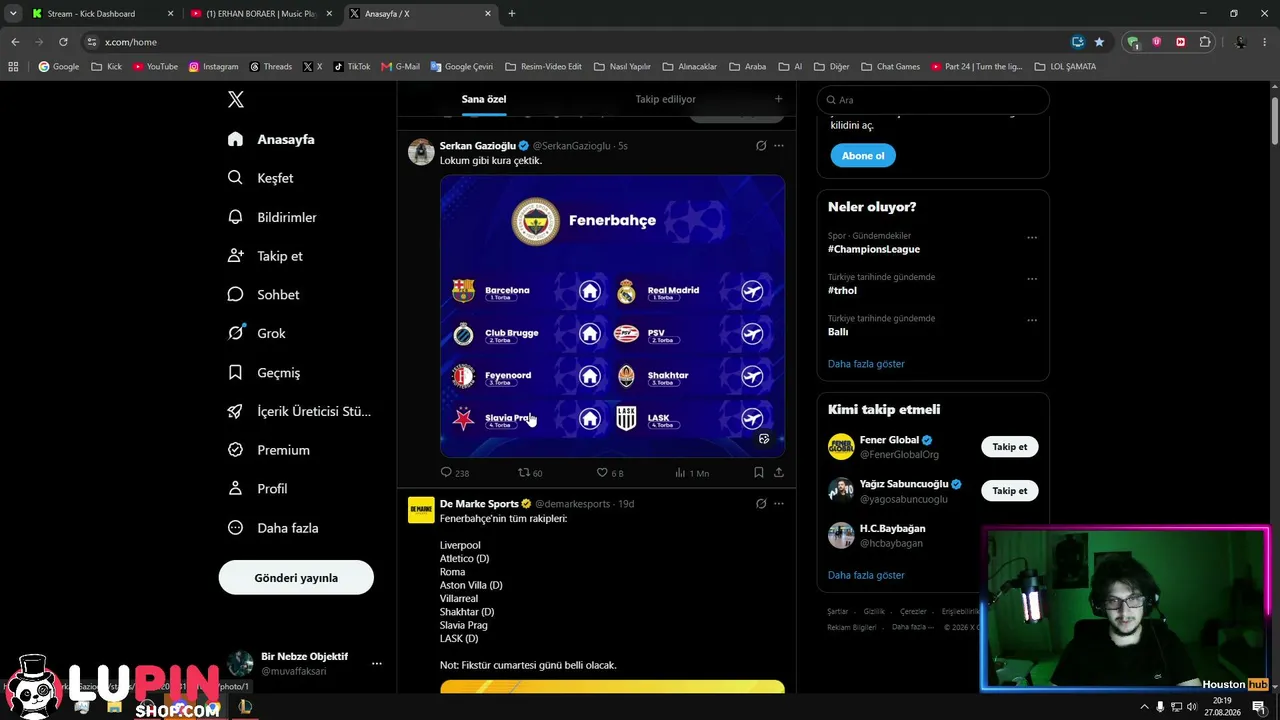
Task: Switch to Stream - Kick Dashboard browser tab
Action: (102, 14)
